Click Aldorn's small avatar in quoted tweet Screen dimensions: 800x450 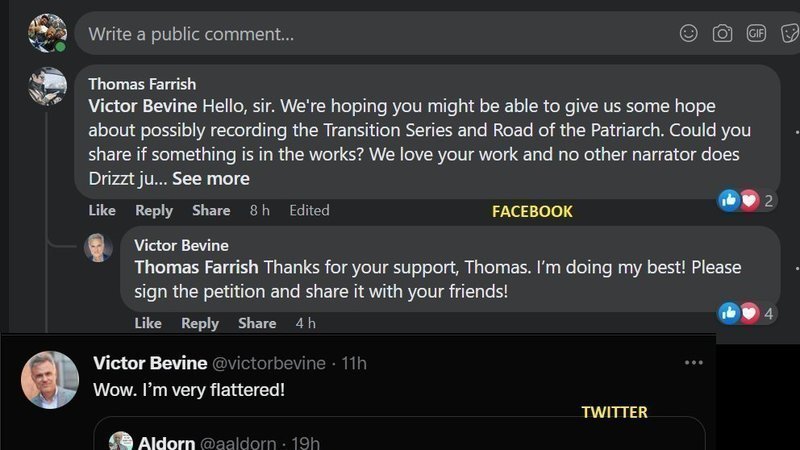[x=121, y=442]
